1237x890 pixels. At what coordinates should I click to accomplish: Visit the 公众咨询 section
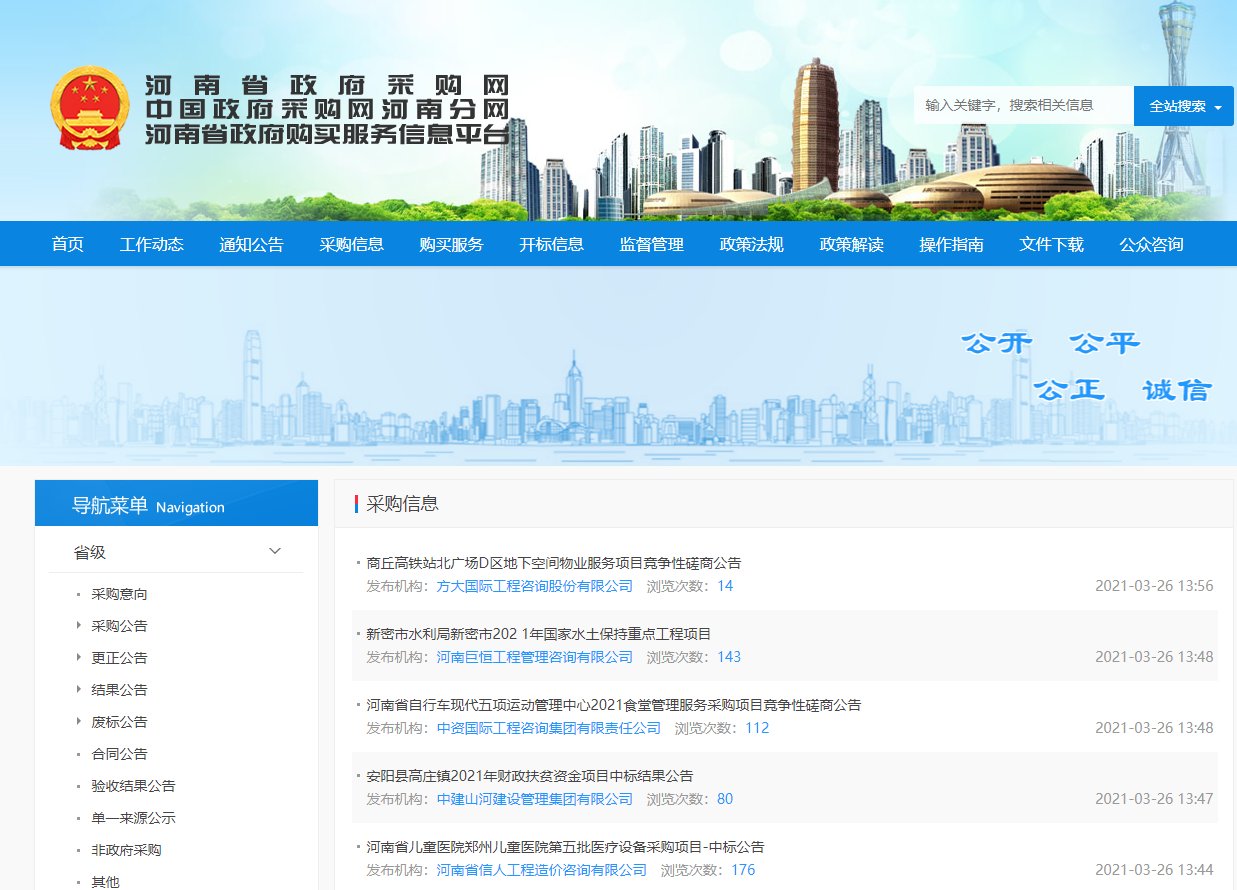pyautogui.click(x=1151, y=243)
